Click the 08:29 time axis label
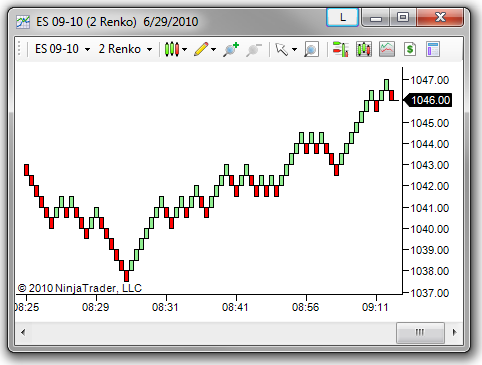Viewport: 482px width, 365px height. (x=96, y=307)
